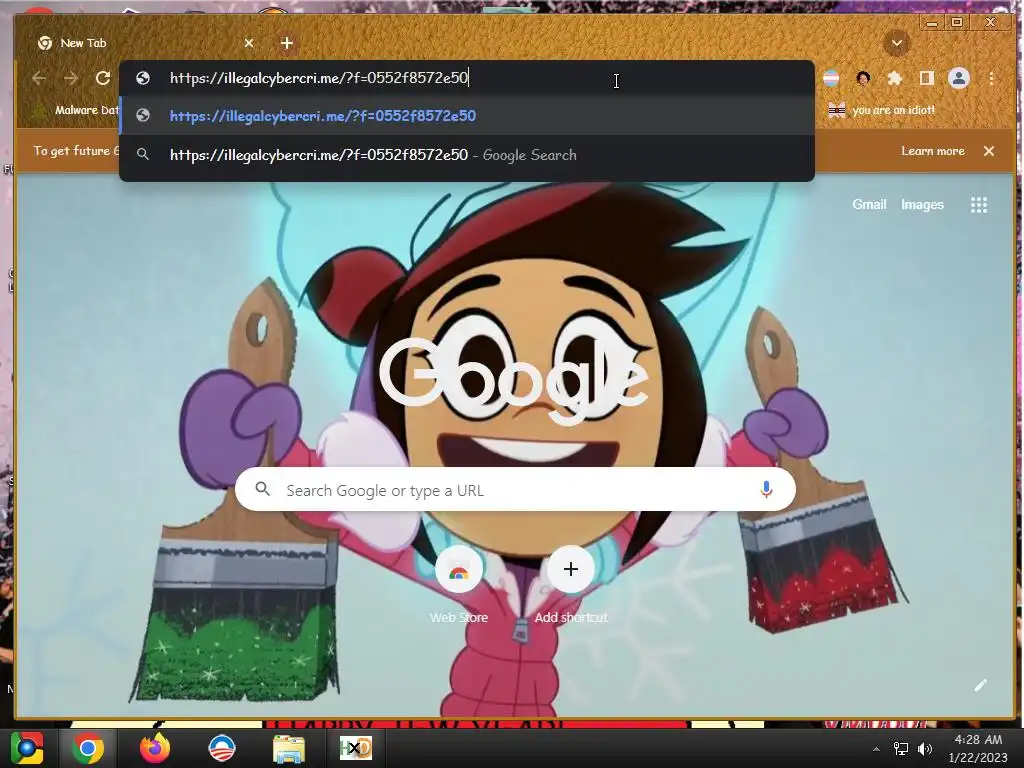Go back using the back arrow
Screen dimensions: 1024x768
(x=39, y=78)
